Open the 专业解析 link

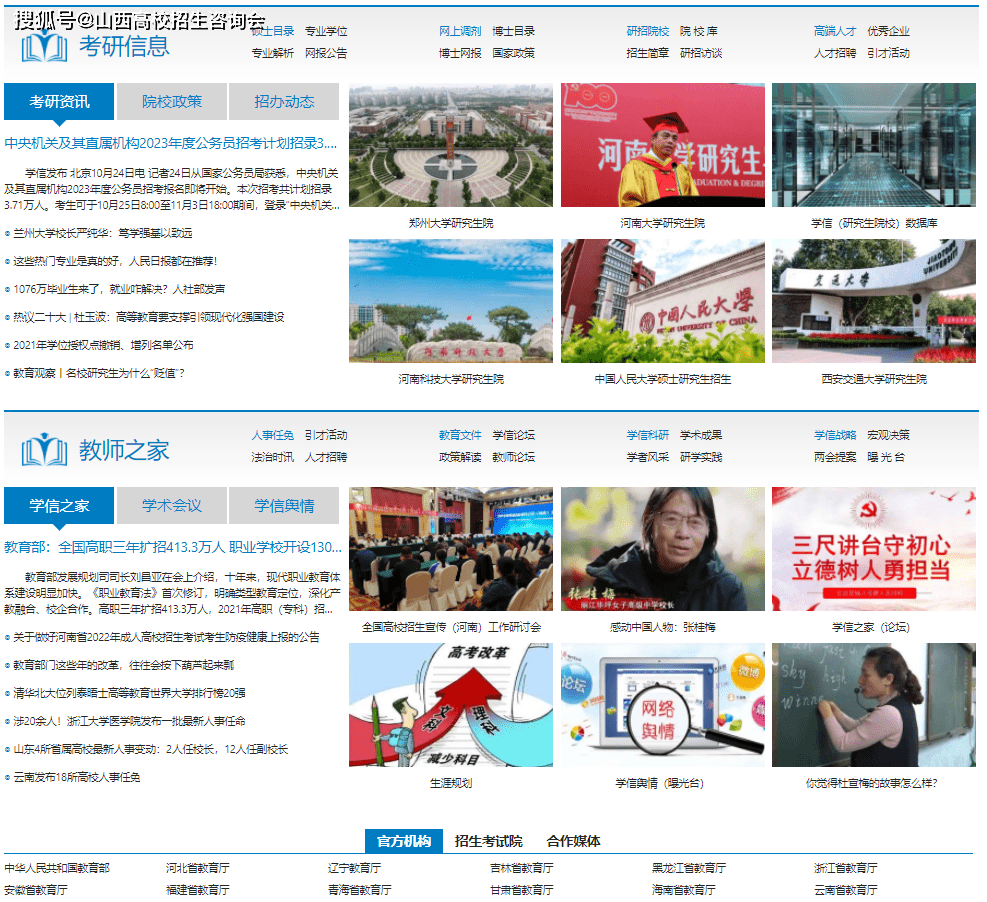point(273,53)
